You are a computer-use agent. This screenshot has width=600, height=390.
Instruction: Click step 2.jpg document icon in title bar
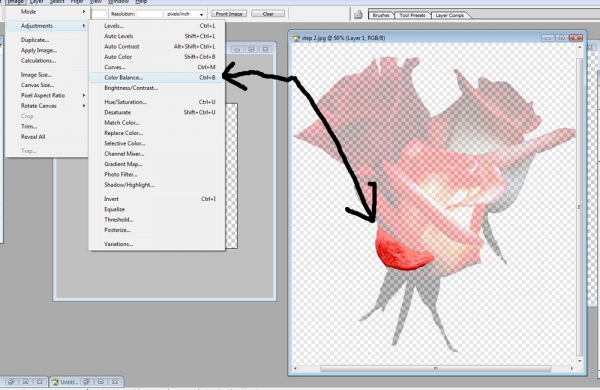[296, 38]
